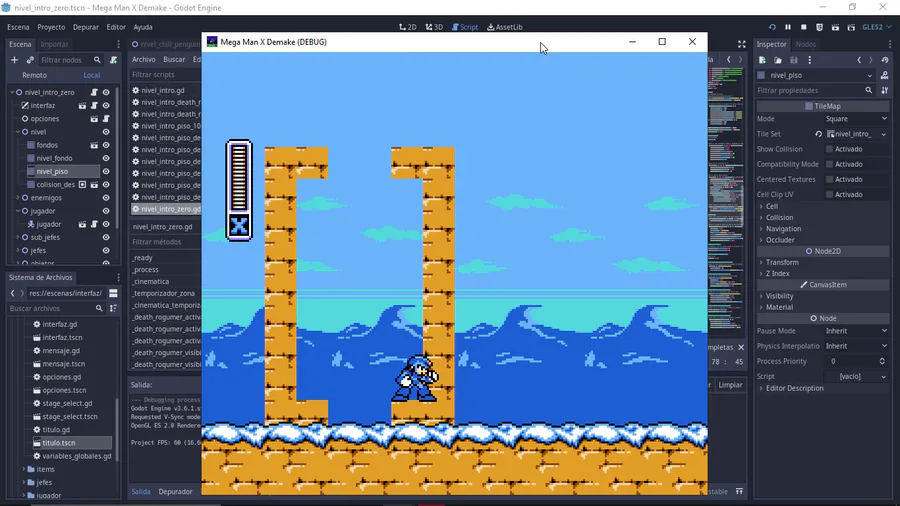The width and height of the screenshot is (900, 506).
Task: Open the Inspector's resource extra options dots
Action: tap(810, 60)
